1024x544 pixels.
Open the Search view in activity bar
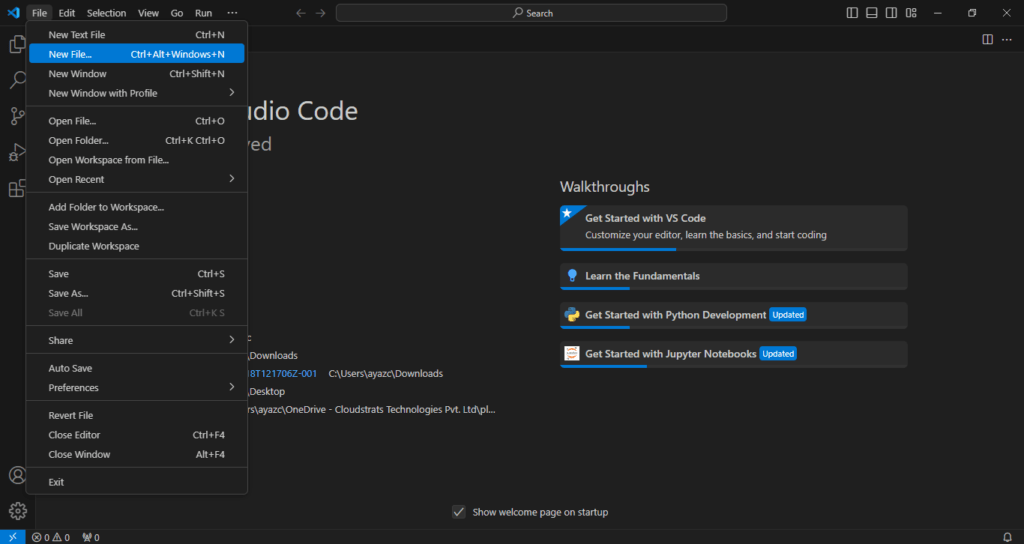tap(17, 80)
